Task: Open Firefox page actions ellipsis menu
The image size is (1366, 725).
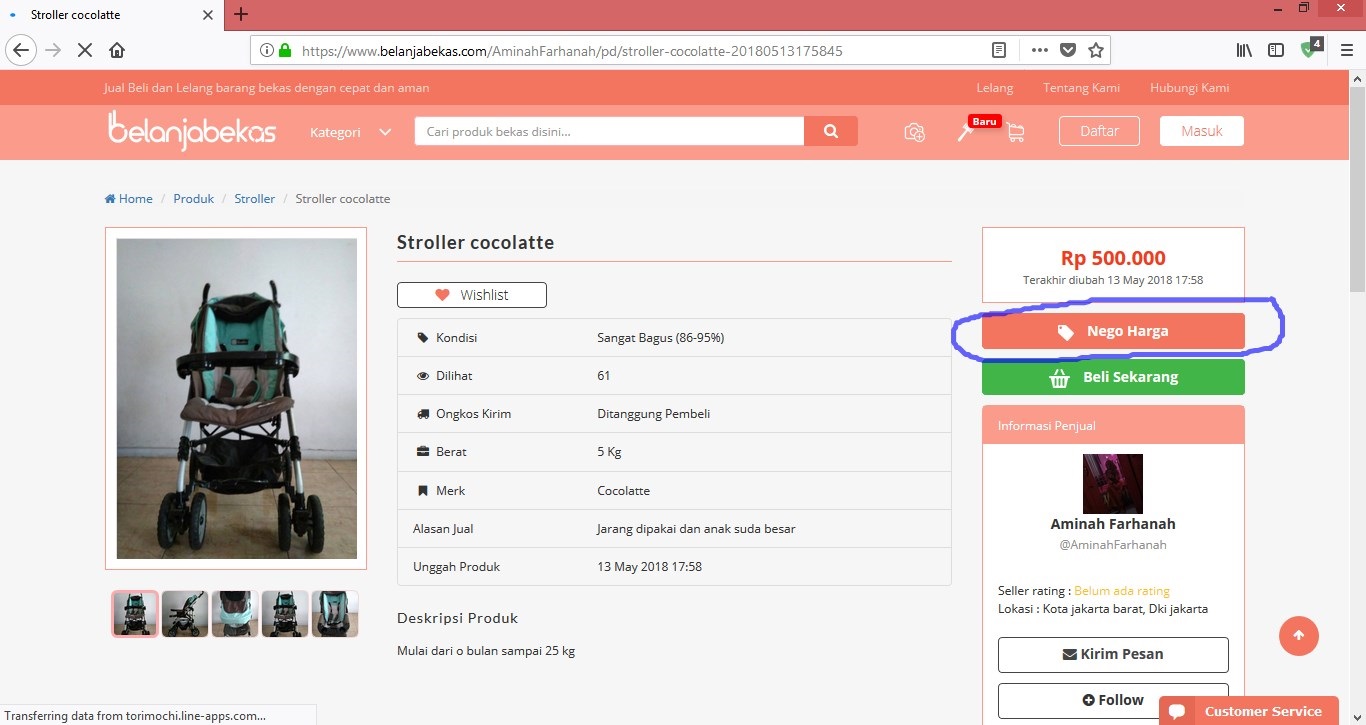Action: (1039, 50)
